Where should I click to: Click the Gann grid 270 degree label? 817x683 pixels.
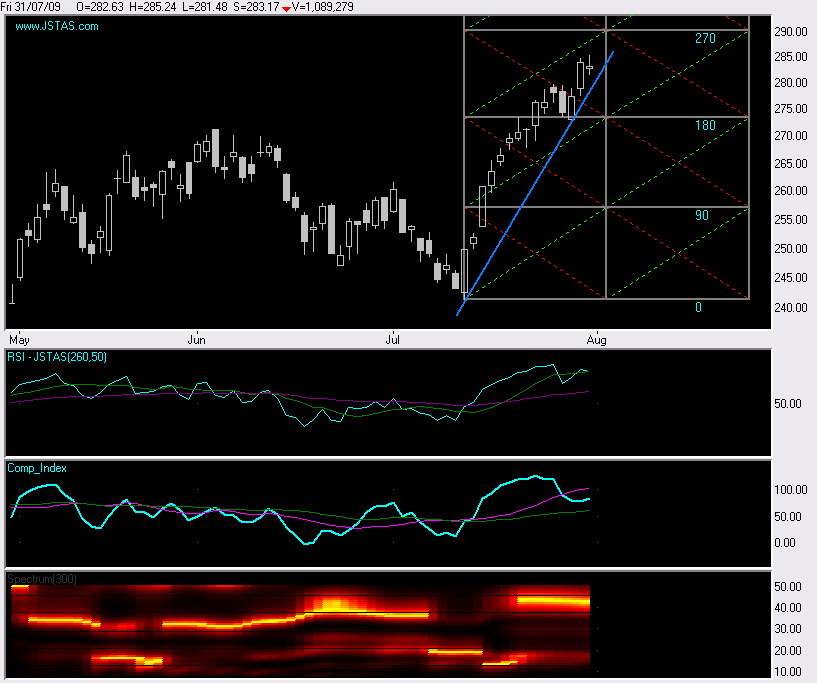[x=706, y=39]
